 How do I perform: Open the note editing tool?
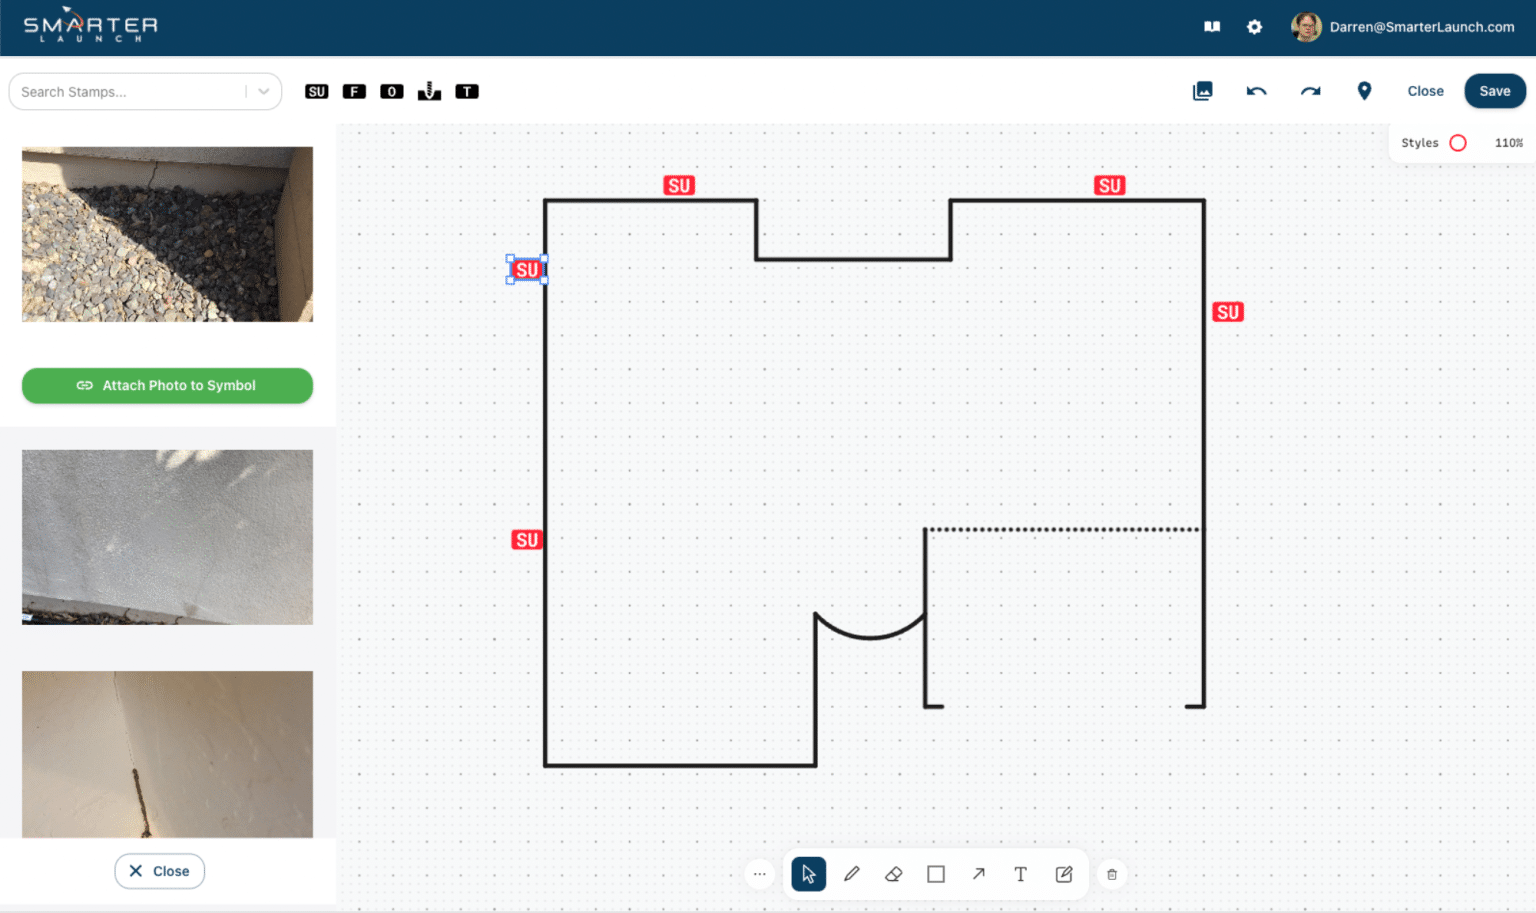(x=1063, y=873)
